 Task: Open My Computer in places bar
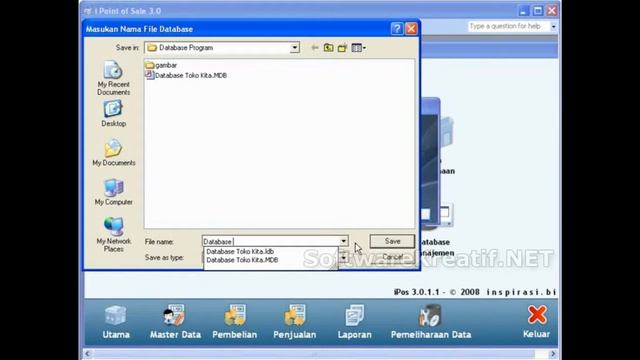pos(113,192)
